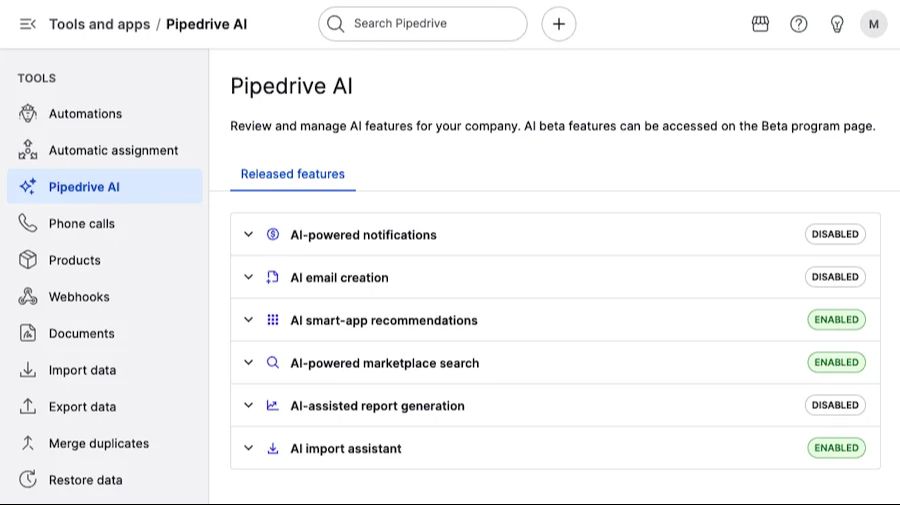Go to Tools and apps breadcrumb
The image size is (900, 505).
coord(99,24)
